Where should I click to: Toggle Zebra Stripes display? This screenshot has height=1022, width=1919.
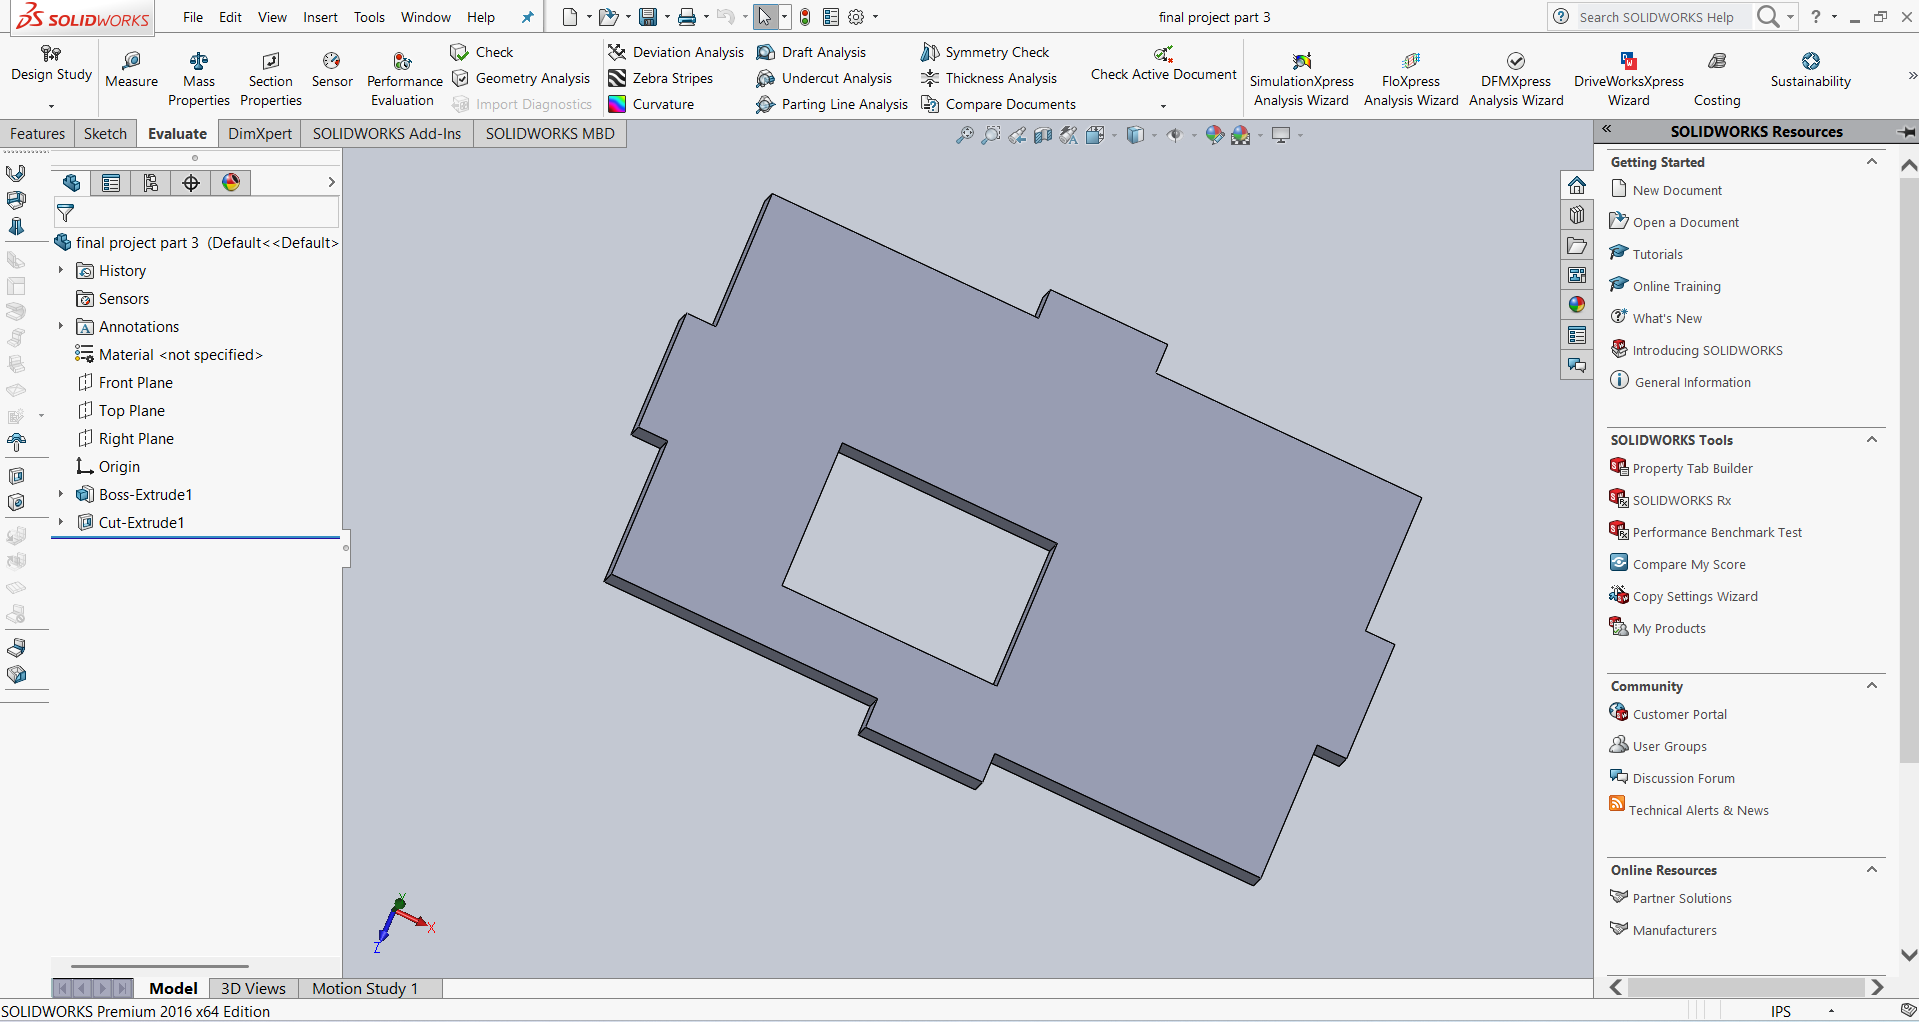click(660, 78)
